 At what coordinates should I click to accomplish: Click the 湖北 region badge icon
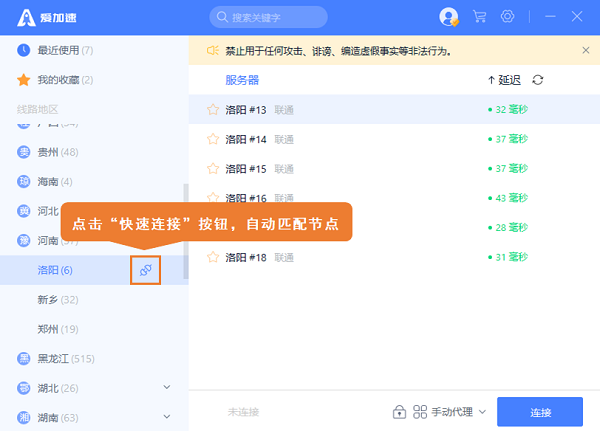pos(24,388)
